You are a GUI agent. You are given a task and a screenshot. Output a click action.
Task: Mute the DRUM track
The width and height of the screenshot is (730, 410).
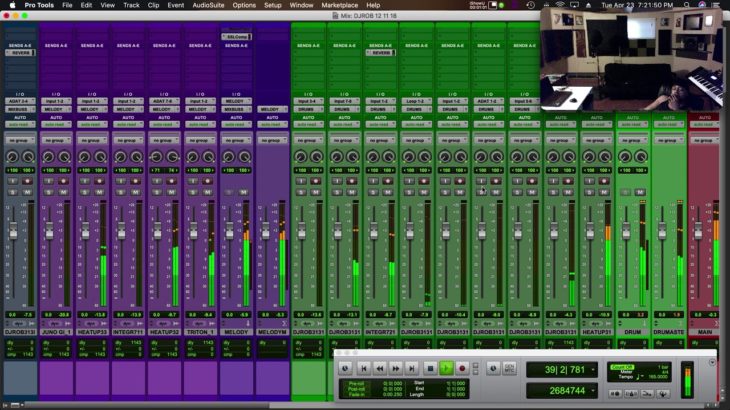click(640, 192)
